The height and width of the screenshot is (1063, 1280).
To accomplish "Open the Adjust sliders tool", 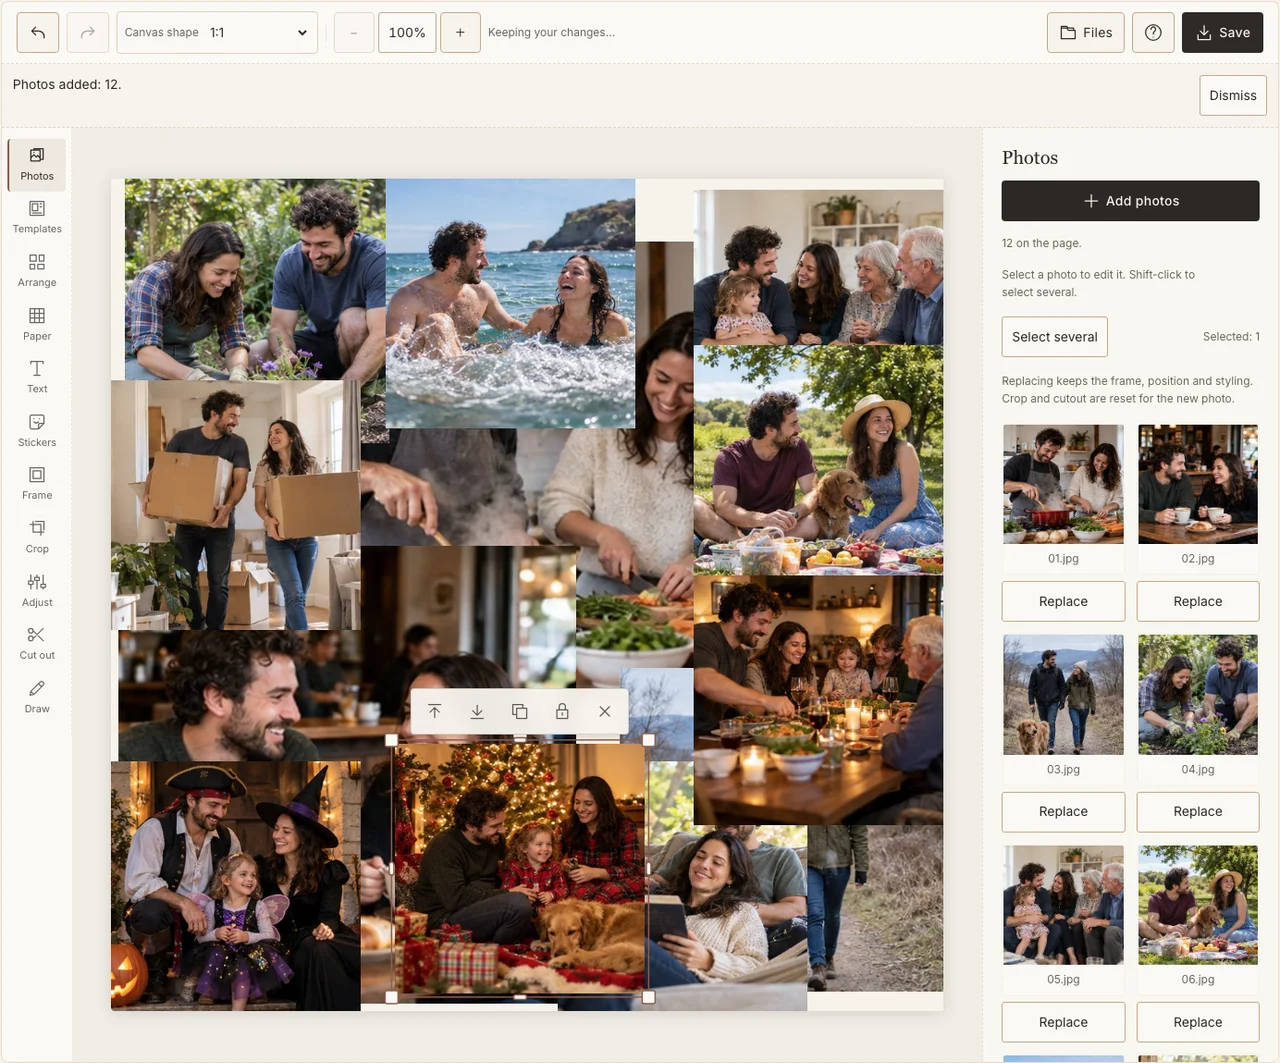I will point(37,591).
